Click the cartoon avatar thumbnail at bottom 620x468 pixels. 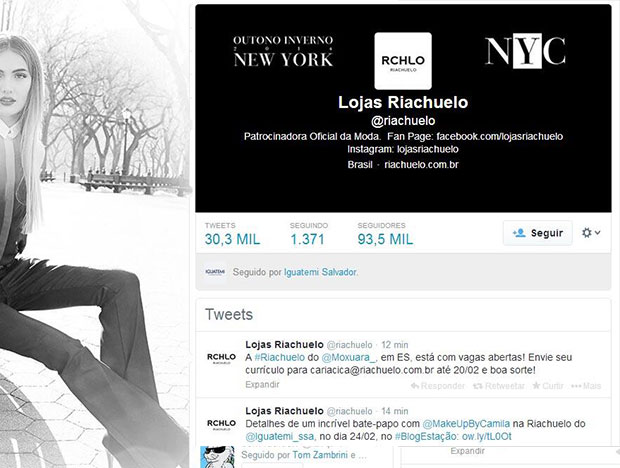pyautogui.click(x=217, y=457)
